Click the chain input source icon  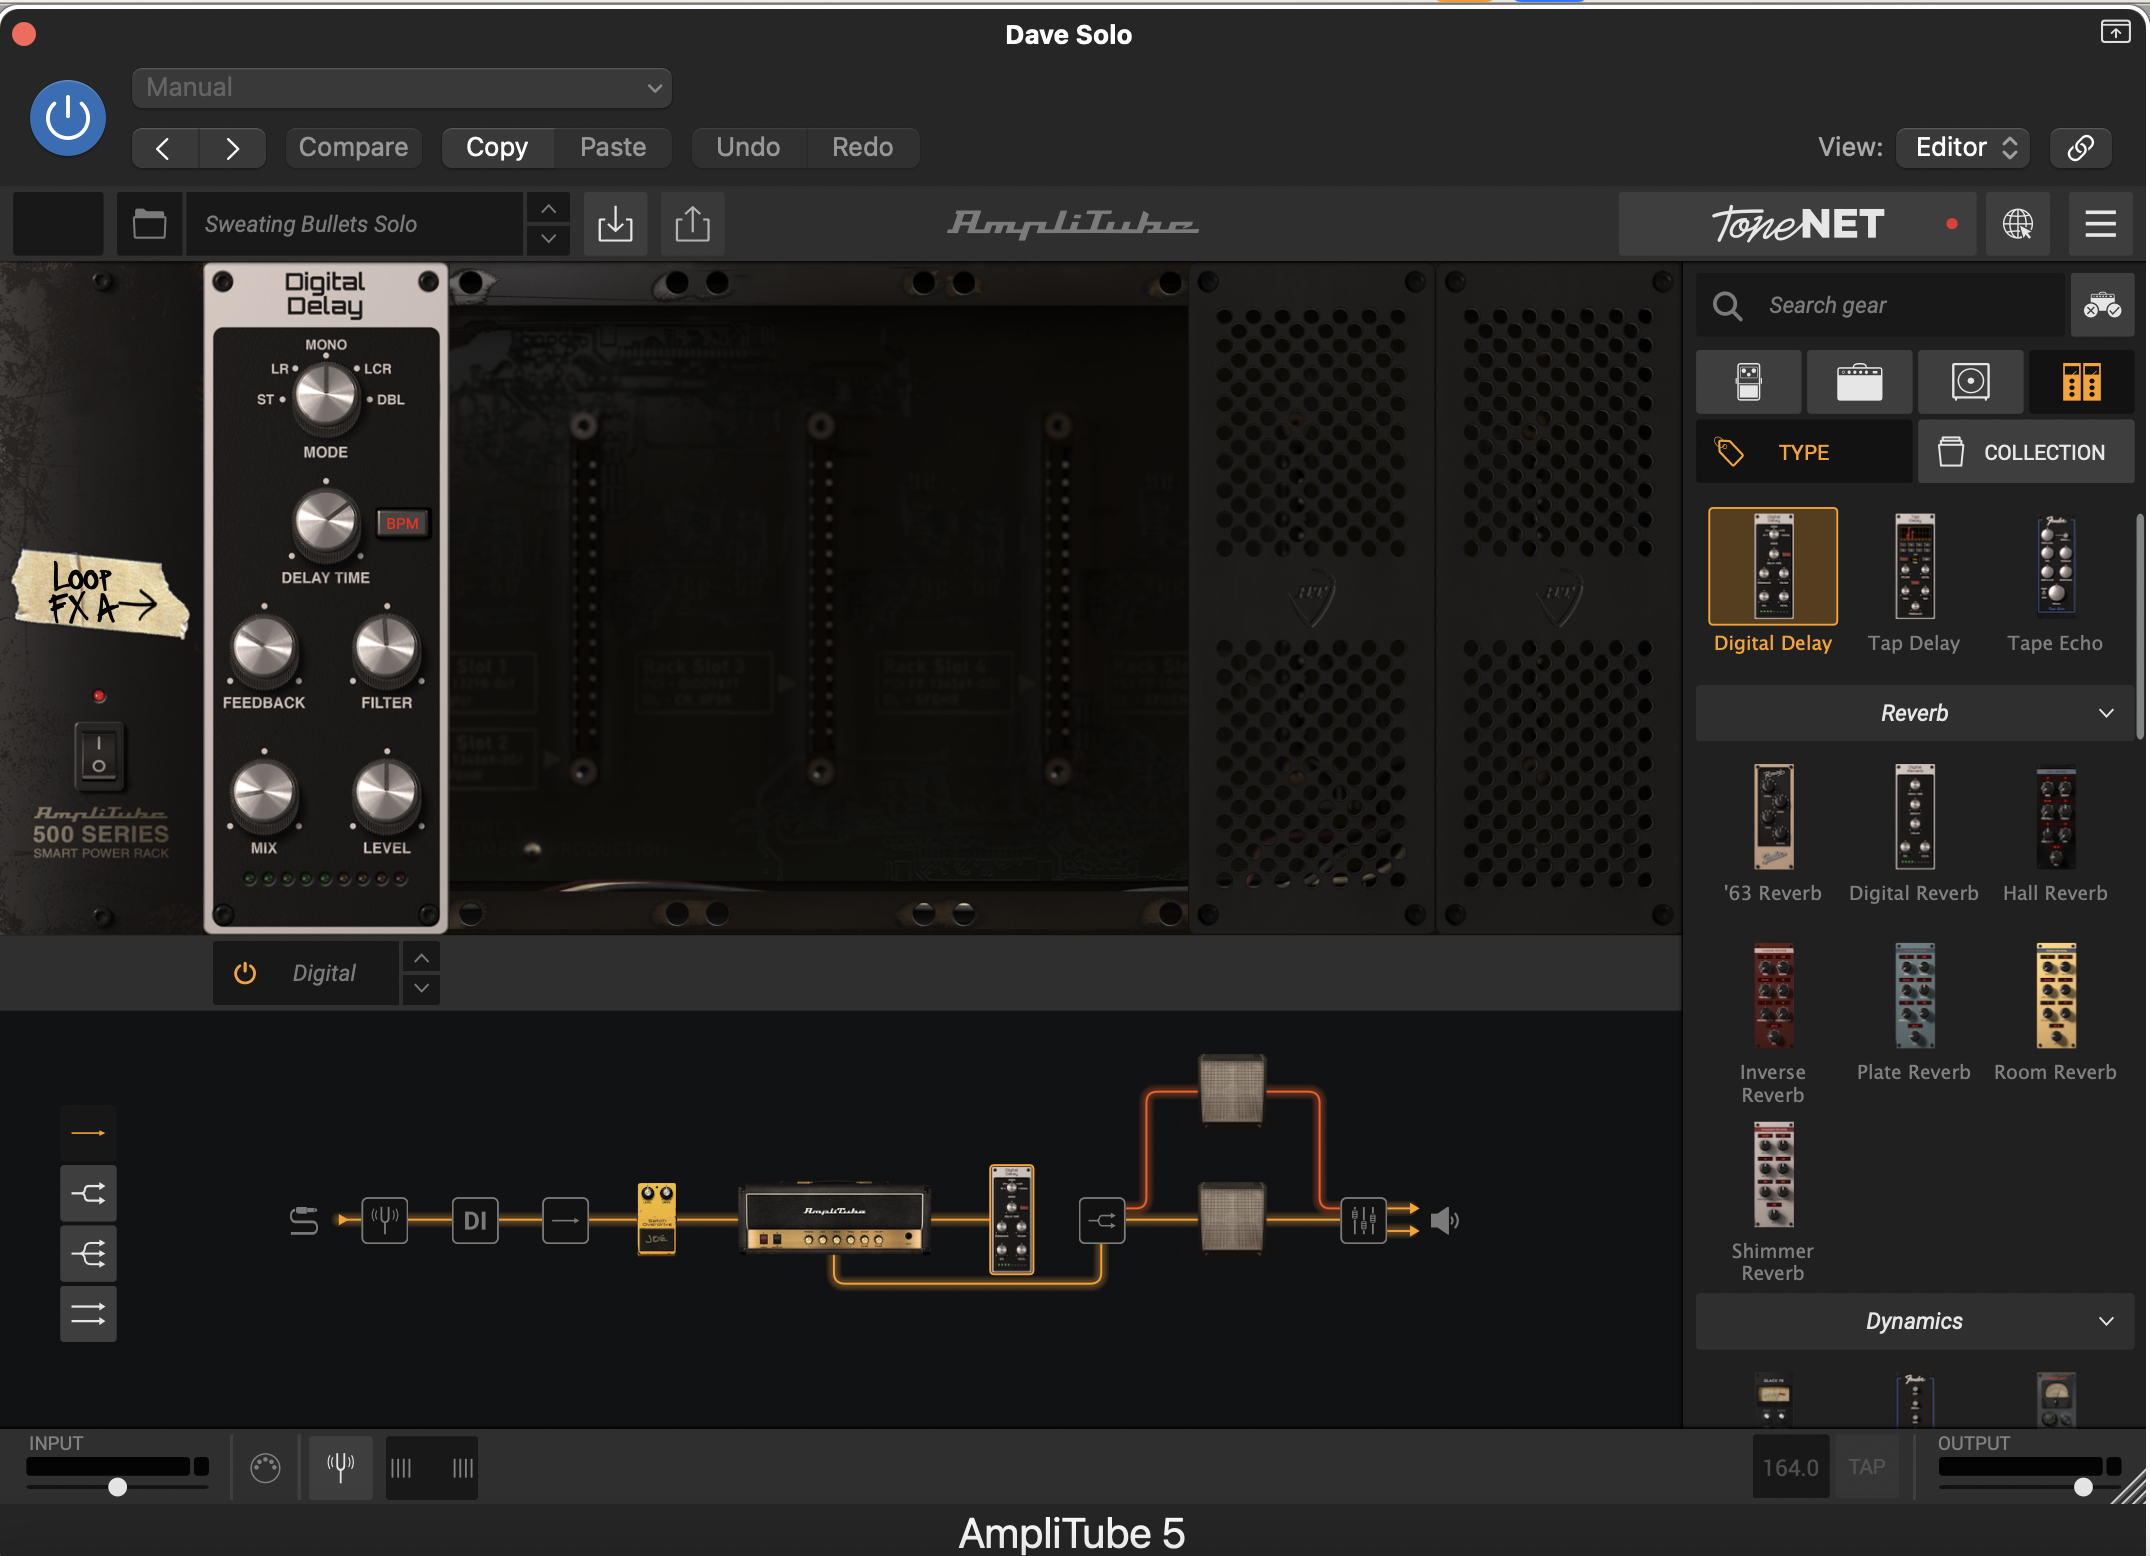pos(304,1220)
